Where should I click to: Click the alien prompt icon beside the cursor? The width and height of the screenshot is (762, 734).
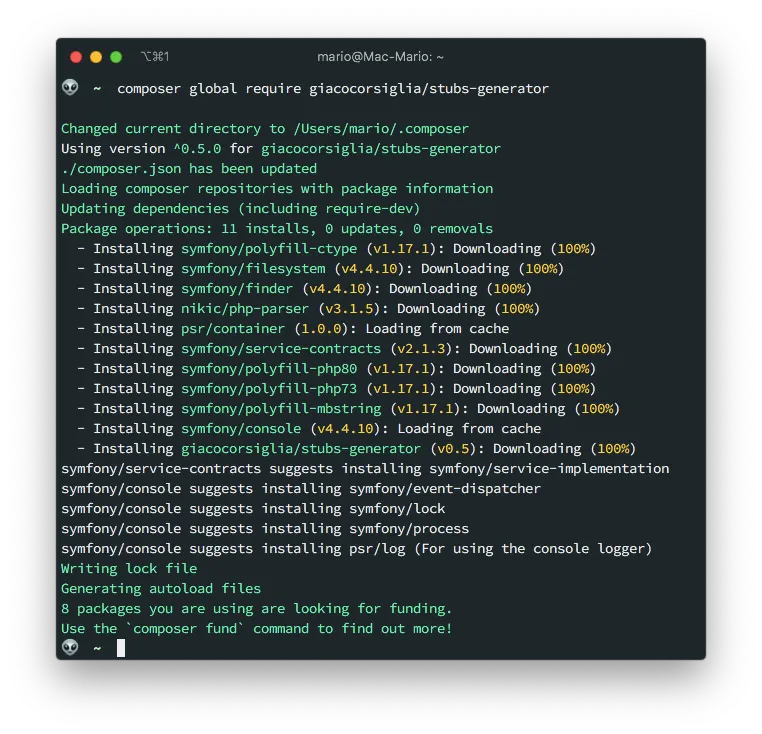(70, 647)
